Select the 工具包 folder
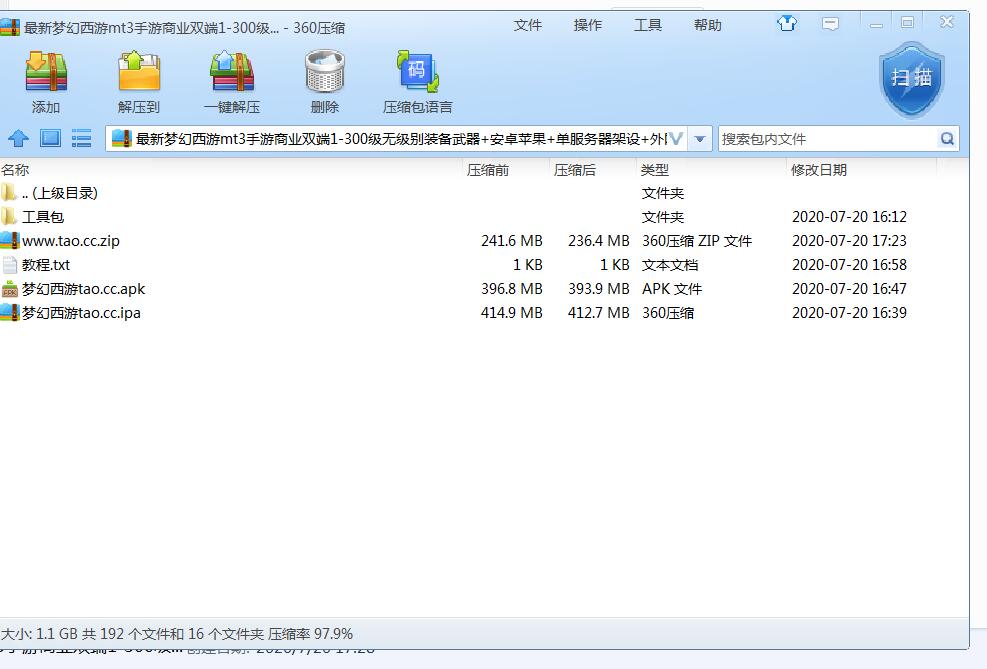Screen dimensions: 987x669 tap(43, 217)
